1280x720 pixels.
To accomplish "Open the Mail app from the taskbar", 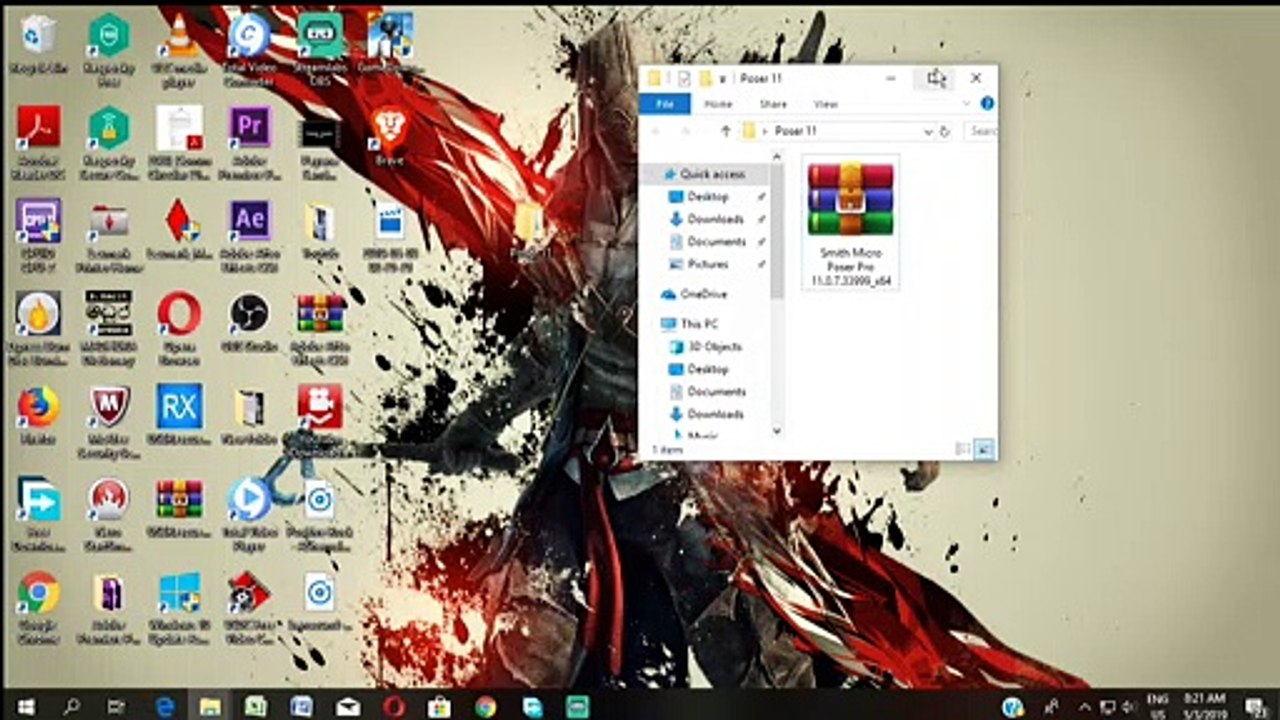I will [348, 706].
